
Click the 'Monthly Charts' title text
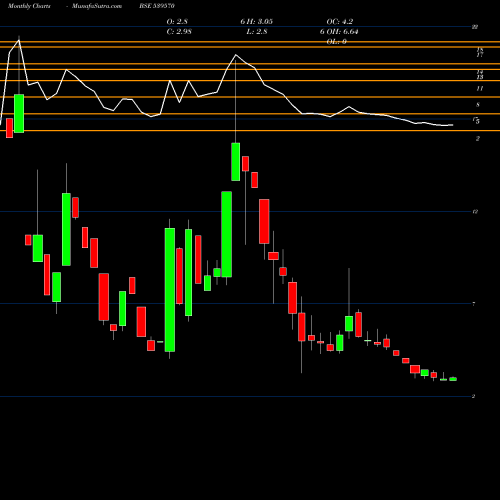point(29,6)
